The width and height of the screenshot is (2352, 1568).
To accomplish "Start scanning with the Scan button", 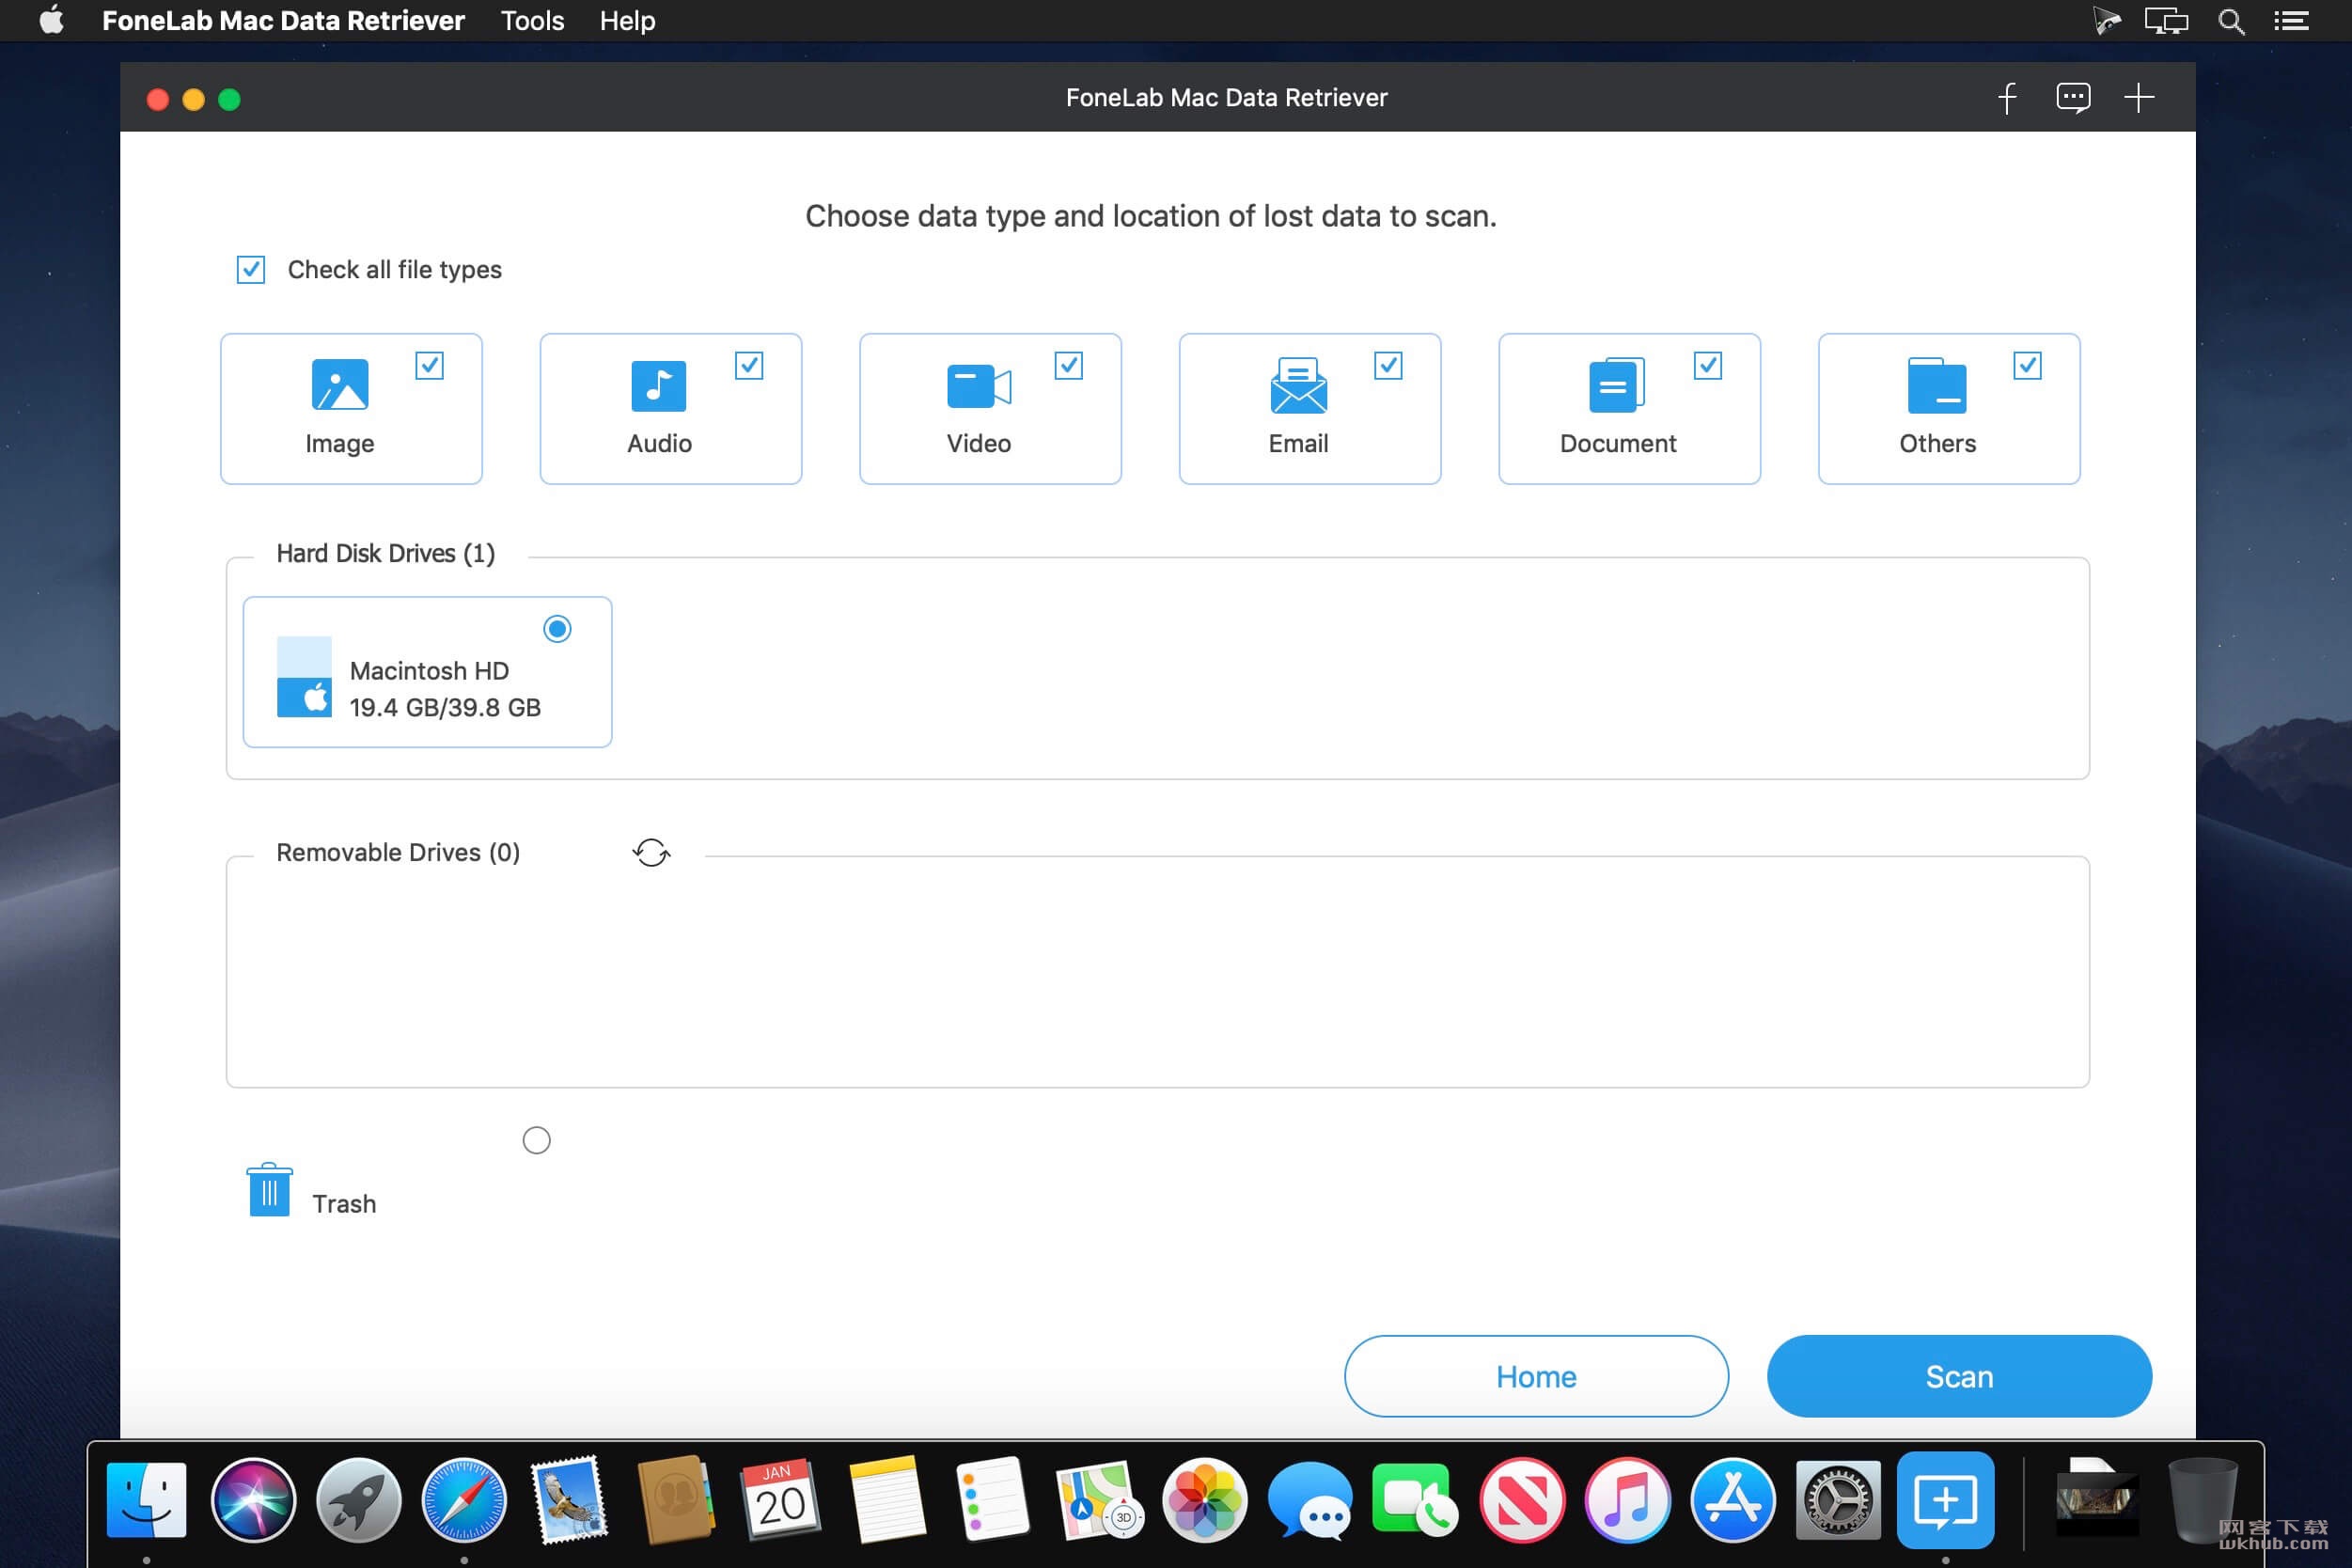I will (1959, 1376).
